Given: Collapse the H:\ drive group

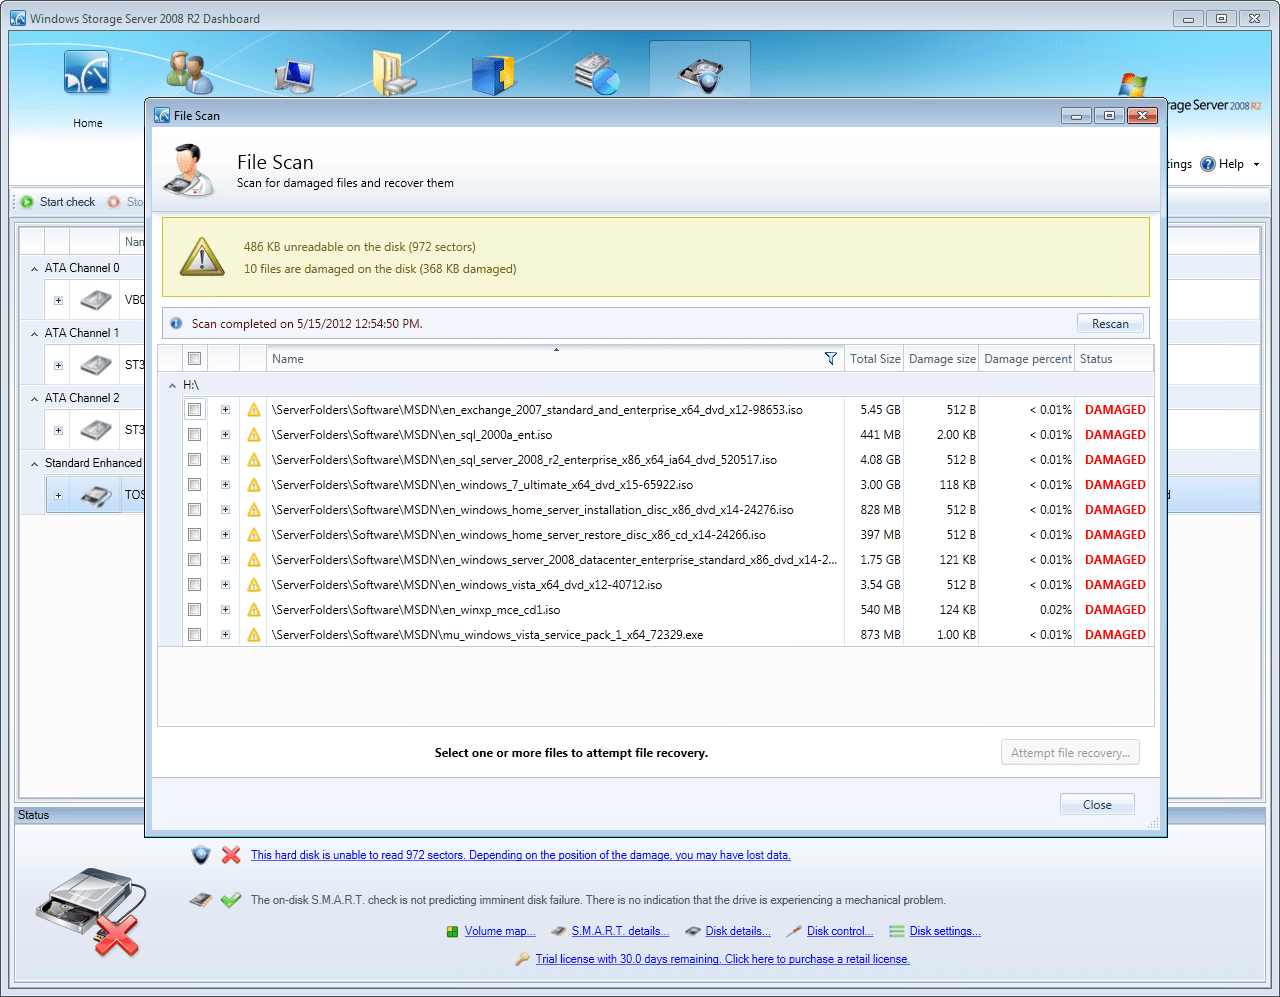Looking at the screenshot, I should pyautogui.click(x=172, y=384).
